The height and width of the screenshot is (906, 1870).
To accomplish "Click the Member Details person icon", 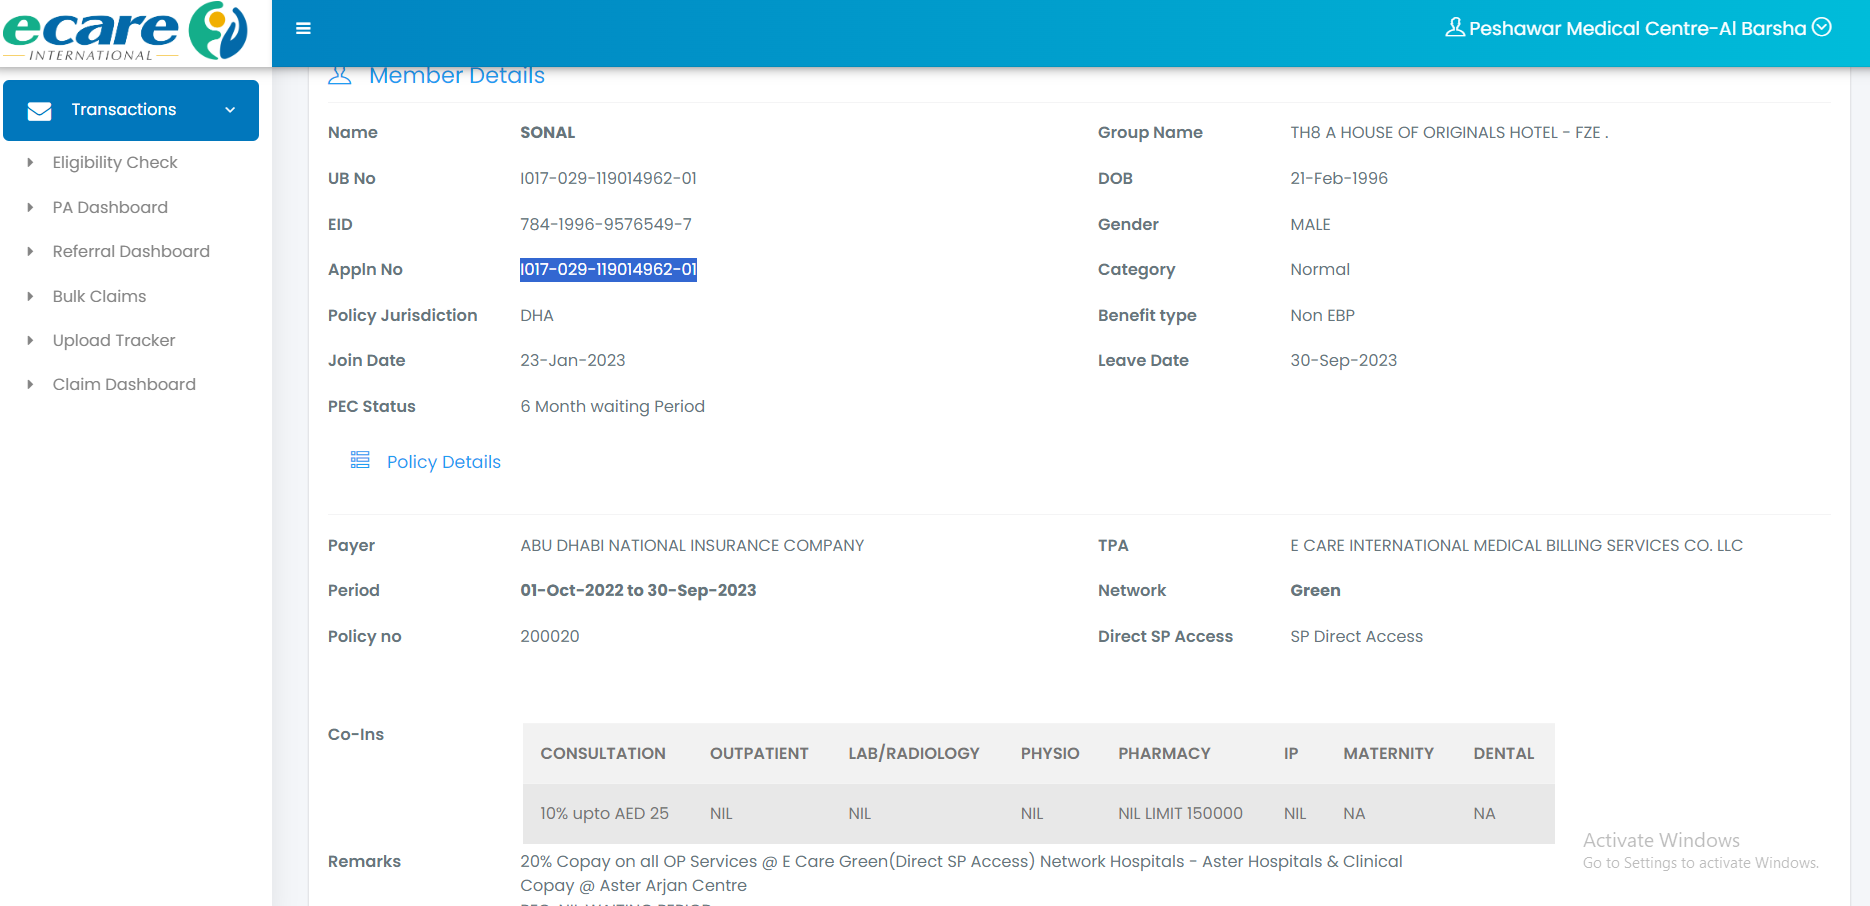I will coord(340,76).
